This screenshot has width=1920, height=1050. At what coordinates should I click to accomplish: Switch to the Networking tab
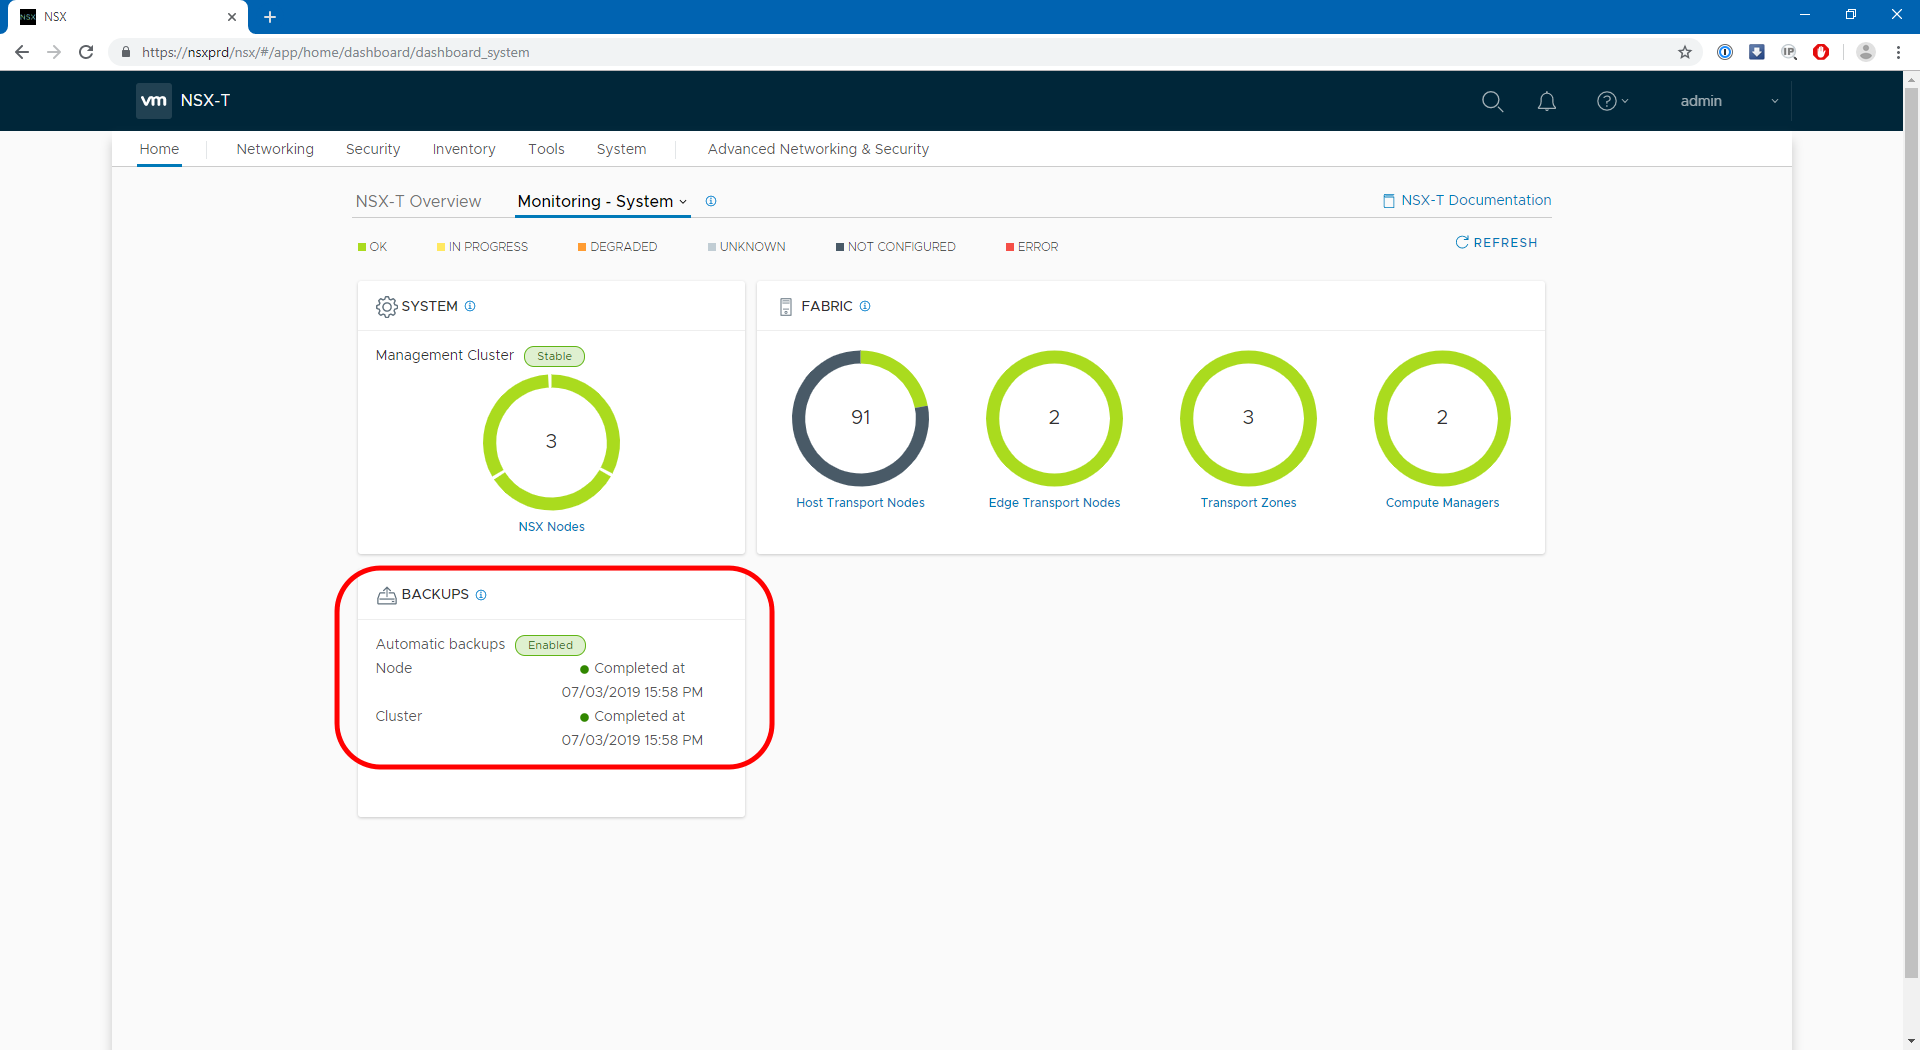coord(275,149)
